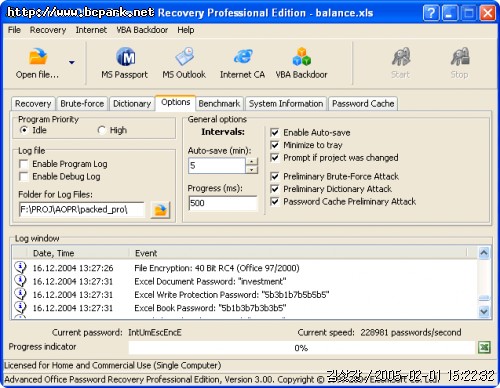Browse for the log files folder
Image resolution: width=500 pixels, height=388 pixels.
(x=160, y=210)
